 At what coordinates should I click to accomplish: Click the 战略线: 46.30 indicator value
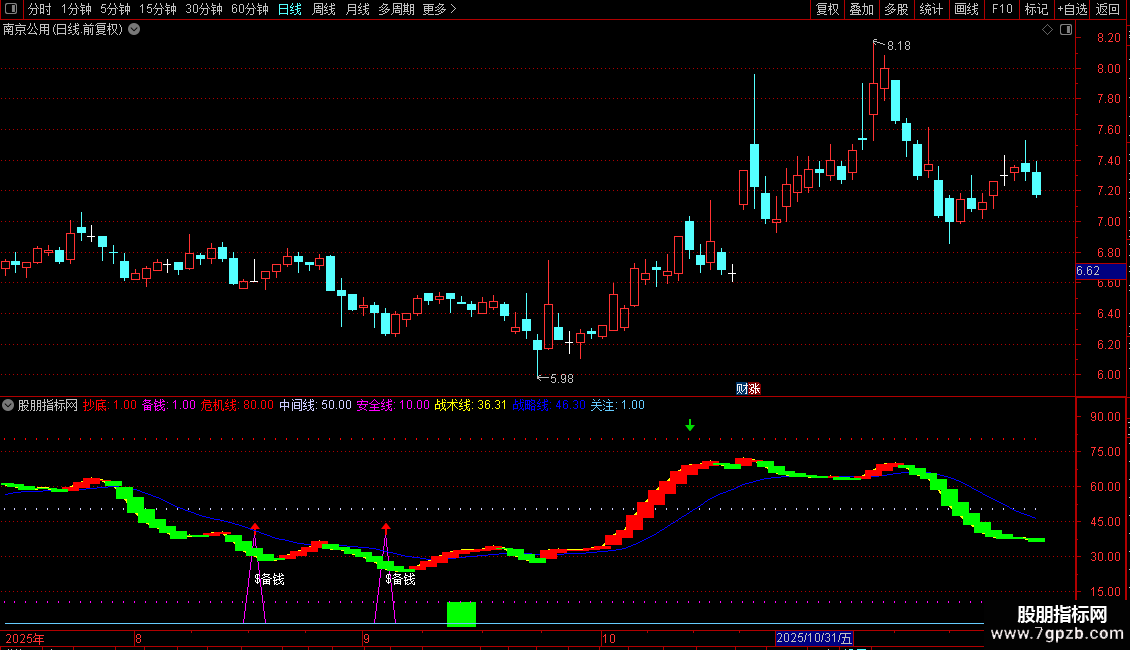[x=549, y=405]
